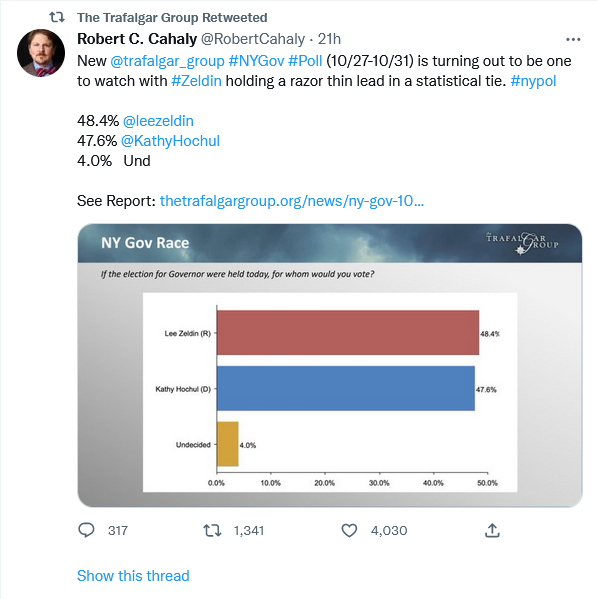Open the #Zeldin hashtag
Screen dimensions: 598x599
pyautogui.click(x=196, y=81)
